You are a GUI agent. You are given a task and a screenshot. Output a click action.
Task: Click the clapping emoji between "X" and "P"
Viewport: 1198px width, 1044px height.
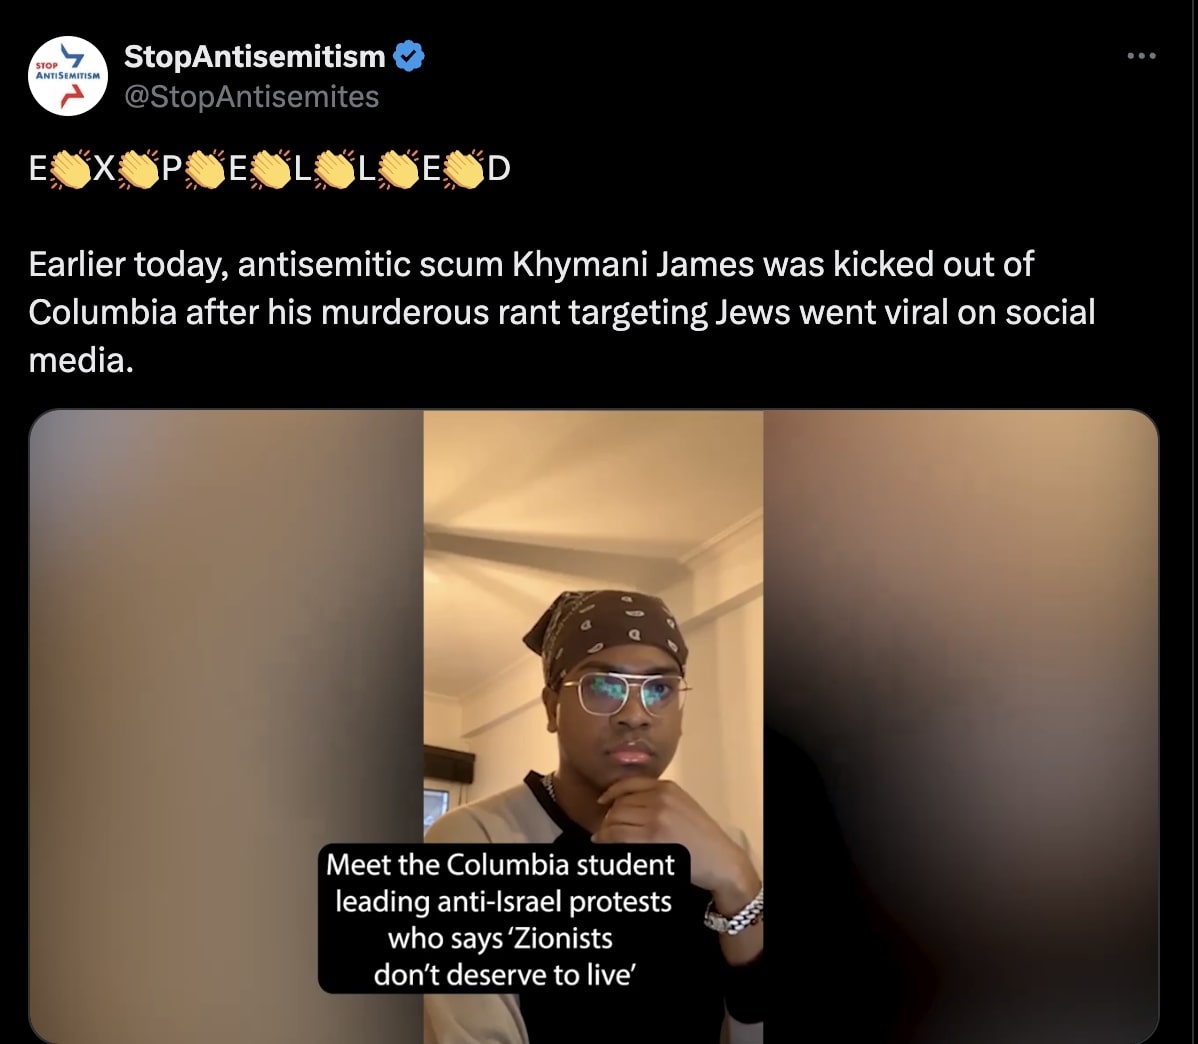[138, 169]
